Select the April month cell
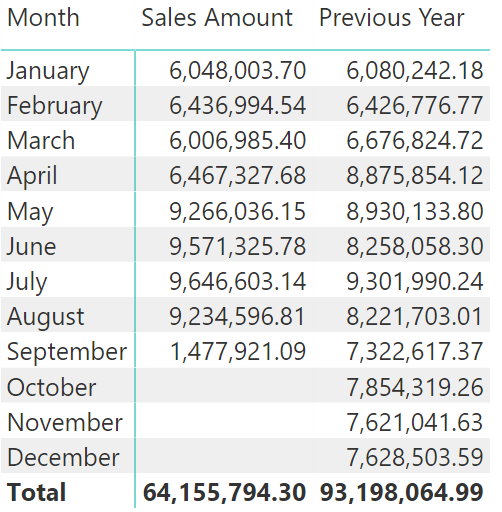The image size is (502, 512). [x=32, y=176]
